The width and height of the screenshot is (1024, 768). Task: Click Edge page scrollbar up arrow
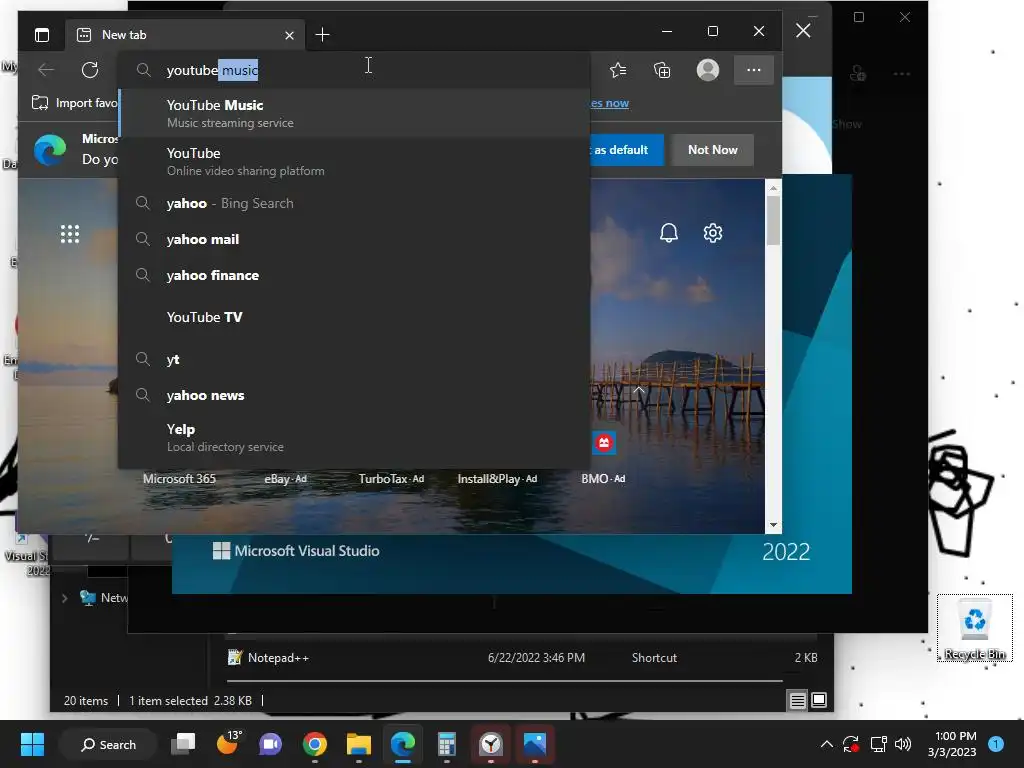[x=773, y=188]
